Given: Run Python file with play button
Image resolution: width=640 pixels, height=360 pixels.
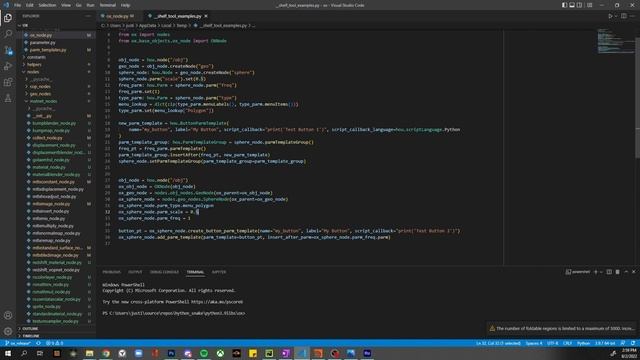Looking at the screenshot, I should (610, 16).
